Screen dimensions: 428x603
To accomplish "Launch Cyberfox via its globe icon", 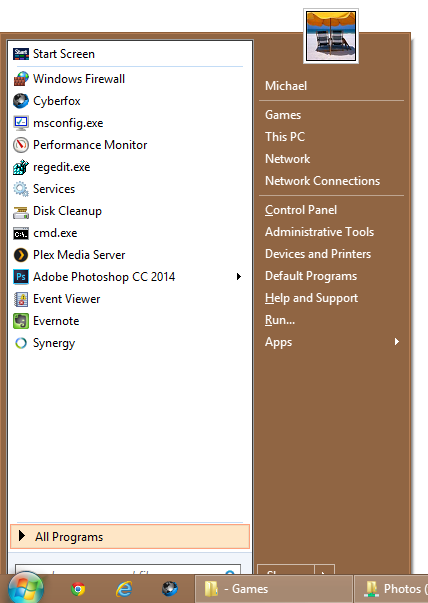I will coord(21,101).
